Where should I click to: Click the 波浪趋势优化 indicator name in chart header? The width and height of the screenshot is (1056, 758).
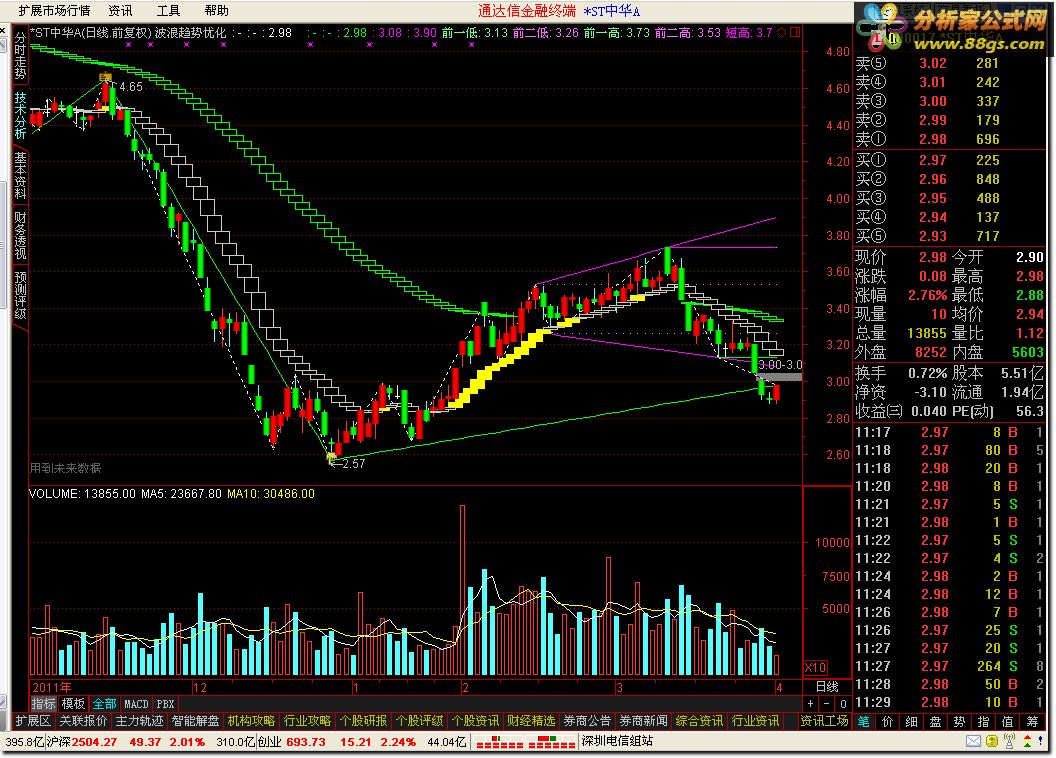click(190, 32)
